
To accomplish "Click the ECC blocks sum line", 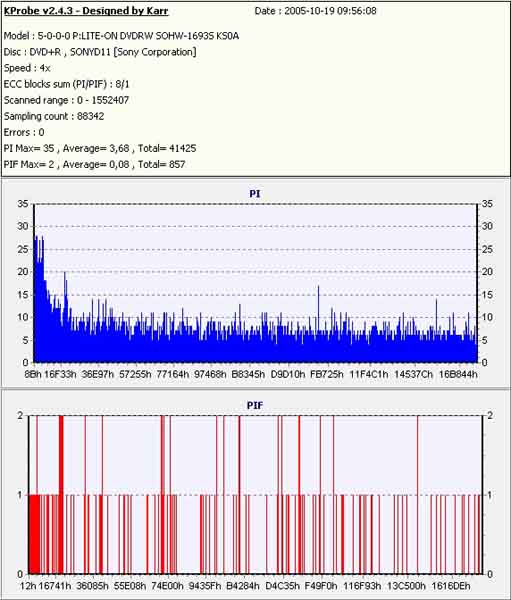I will coord(67,84).
